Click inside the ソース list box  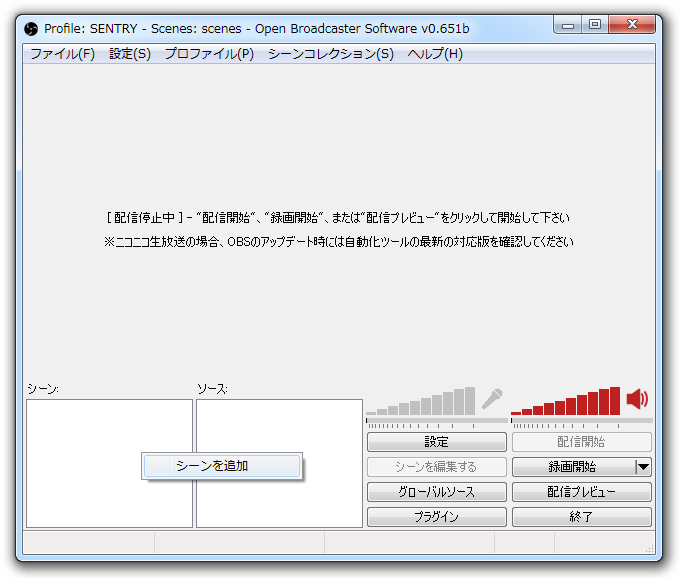(279, 464)
